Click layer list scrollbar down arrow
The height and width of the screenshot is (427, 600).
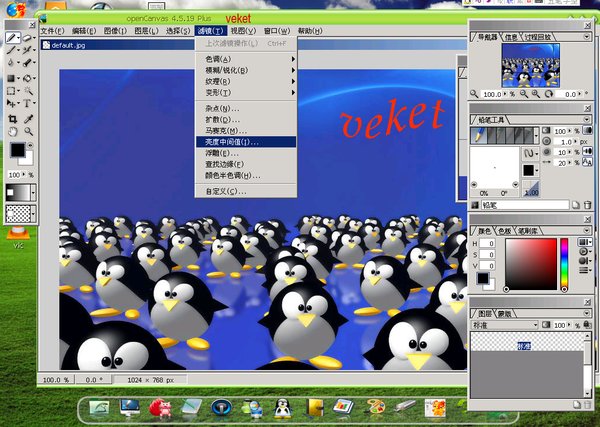click(587, 394)
